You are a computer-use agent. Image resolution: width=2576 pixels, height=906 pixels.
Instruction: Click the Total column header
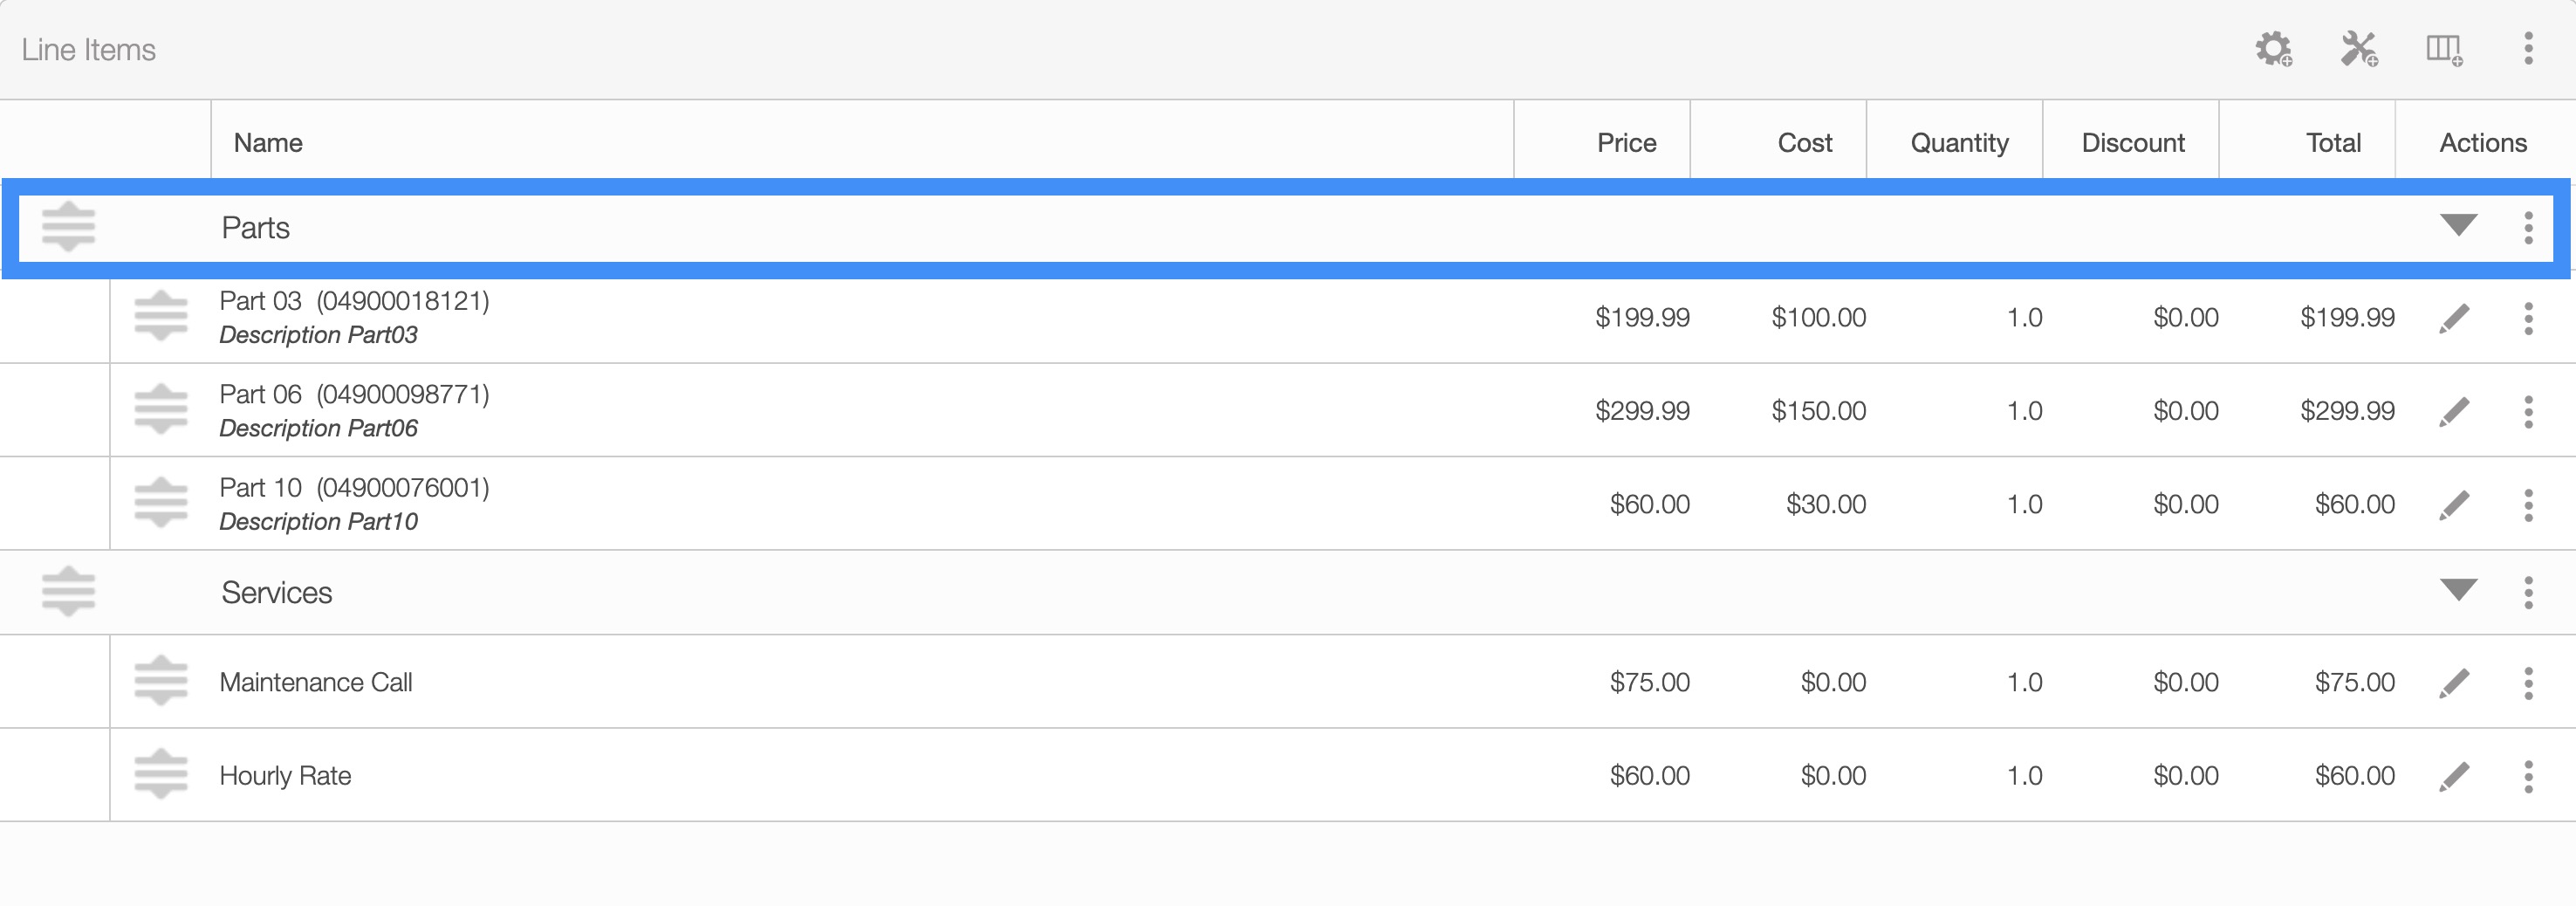2333,143
